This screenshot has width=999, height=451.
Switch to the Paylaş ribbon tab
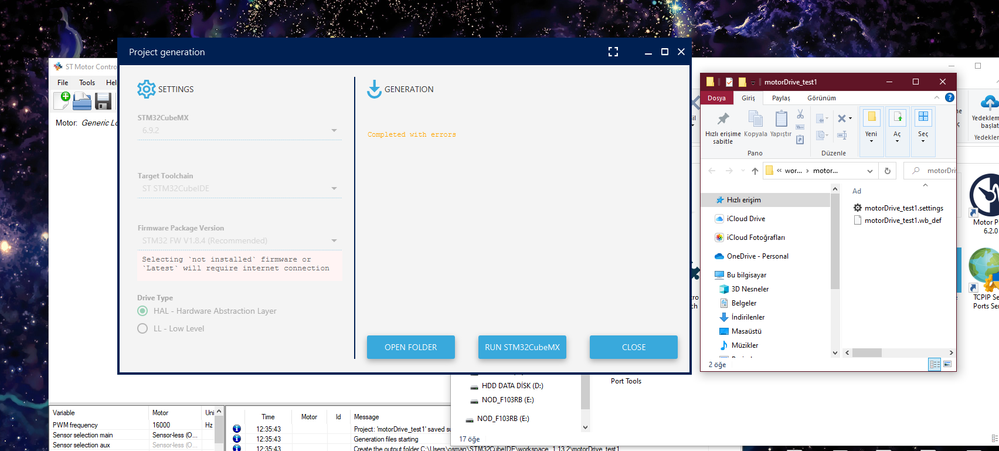coord(780,98)
